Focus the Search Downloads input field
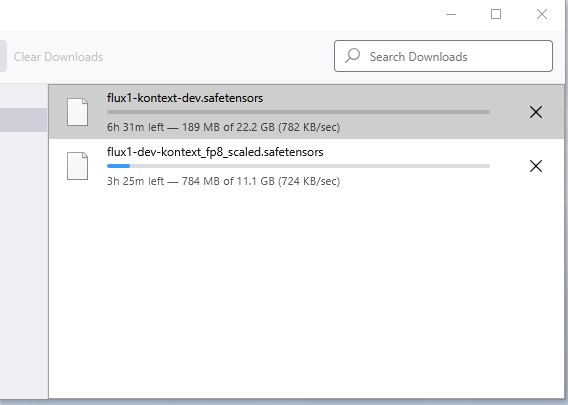Viewport: 568px width, 405px height. click(443, 56)
